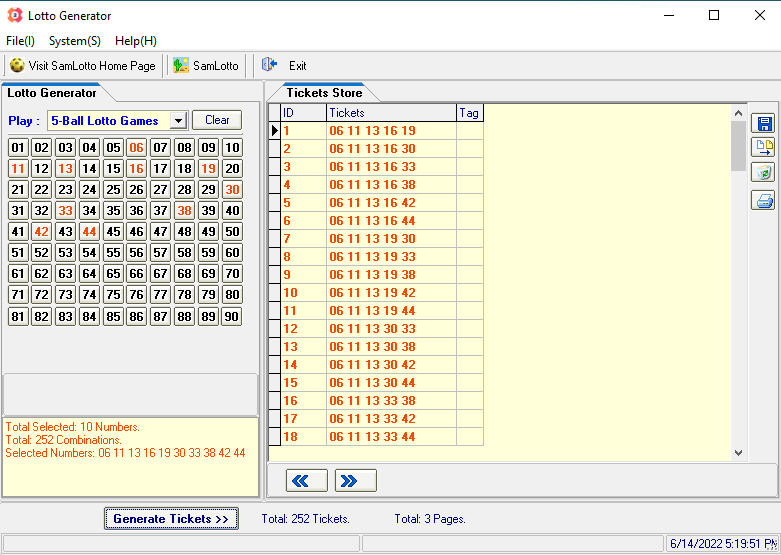781x555 pixels.
Task: Open the Help(H) menu
Action: click(x=135, y=41)
